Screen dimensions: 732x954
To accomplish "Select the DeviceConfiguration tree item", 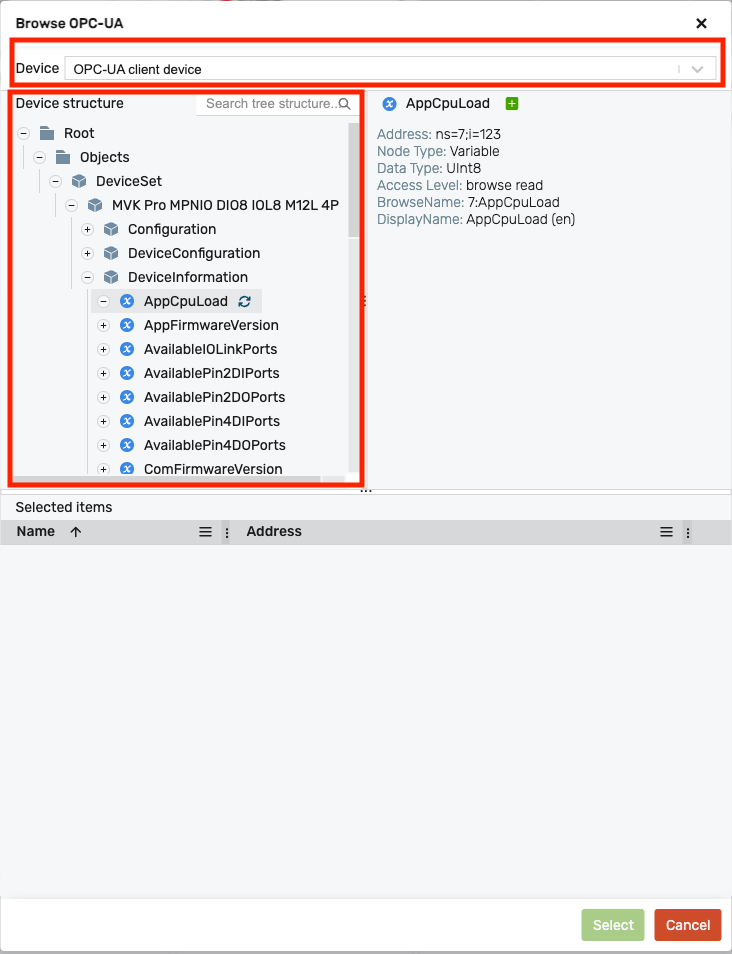I will click(x=194, y=253).
